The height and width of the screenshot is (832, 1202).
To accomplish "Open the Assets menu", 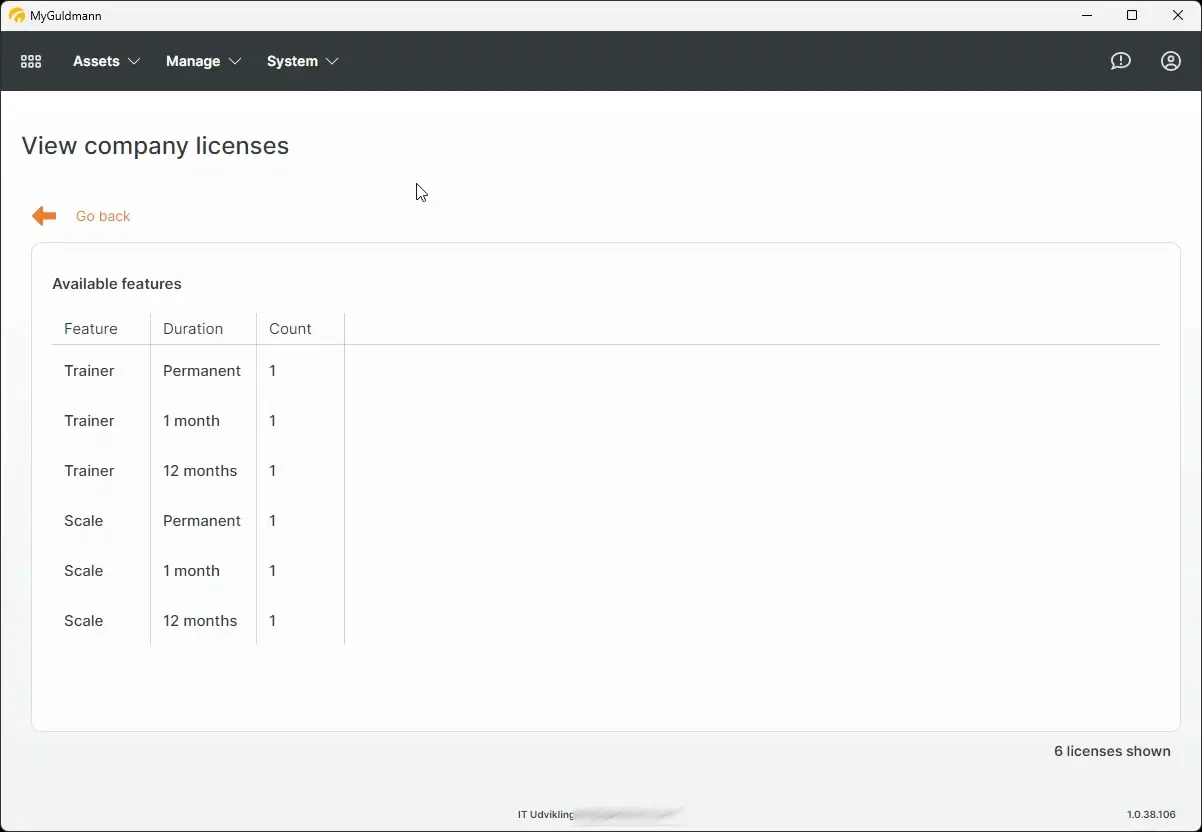I will [x=95, y=61].
